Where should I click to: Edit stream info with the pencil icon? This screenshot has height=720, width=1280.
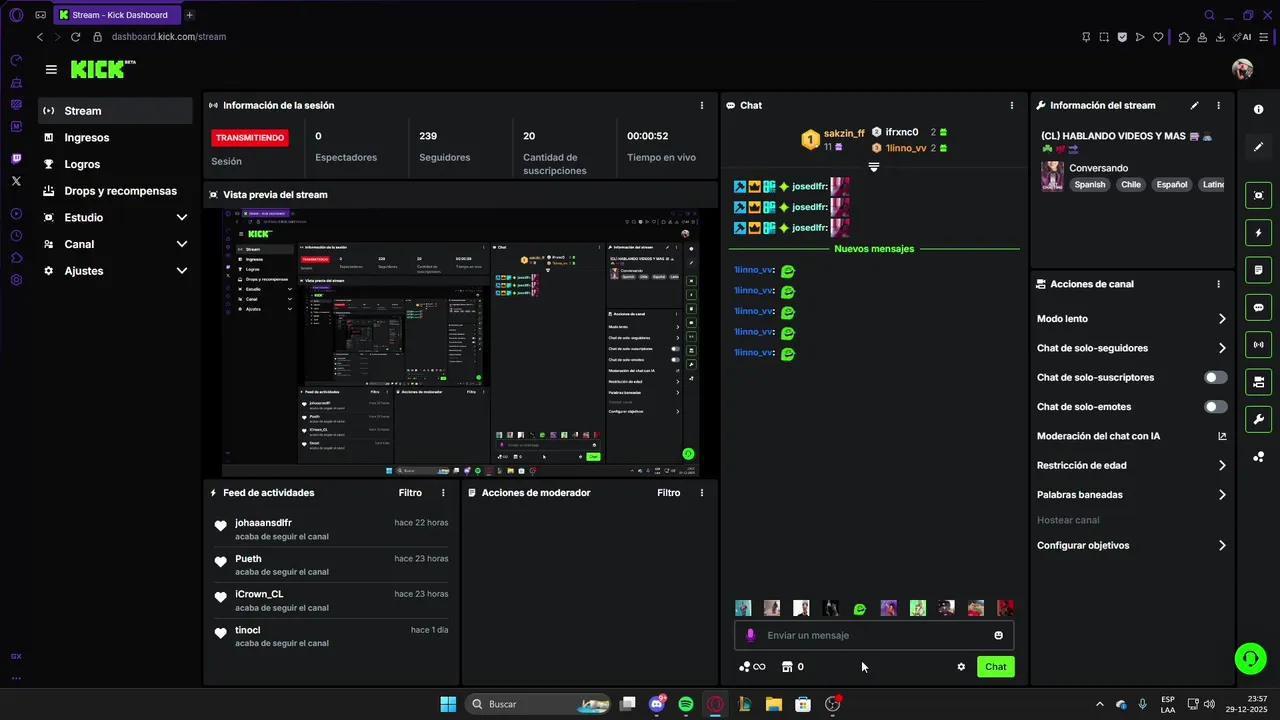click(1194, 105)
